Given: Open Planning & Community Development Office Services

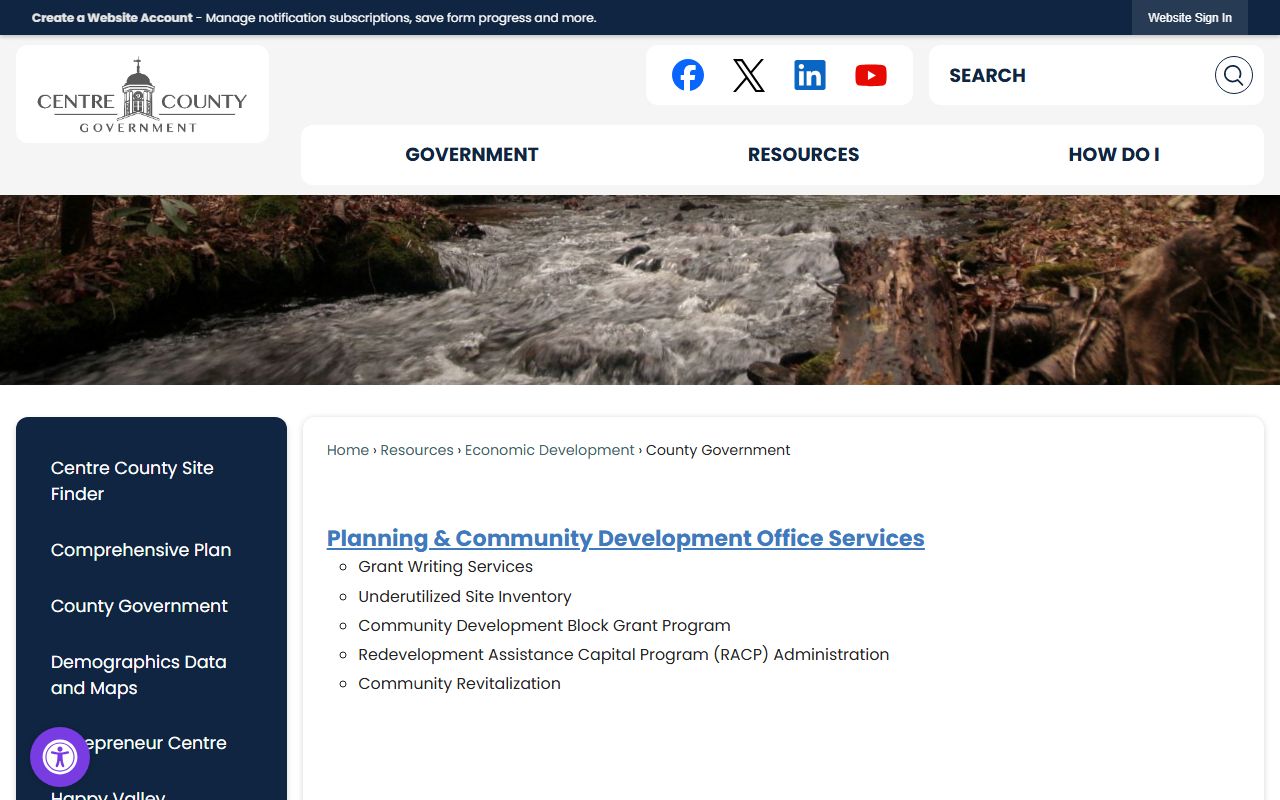Looking at the screenshot, I should [x=625, y=538].
